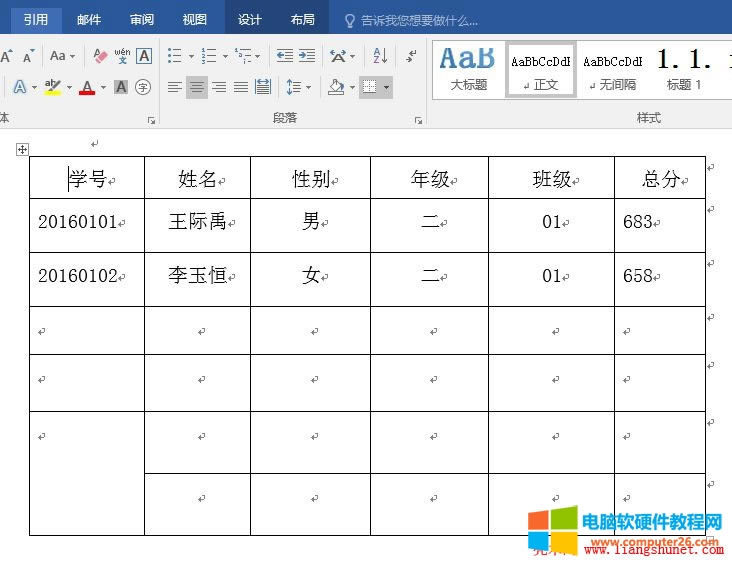Click cell containing 20160101
The image size is (732, 562).
pos(87,225)
